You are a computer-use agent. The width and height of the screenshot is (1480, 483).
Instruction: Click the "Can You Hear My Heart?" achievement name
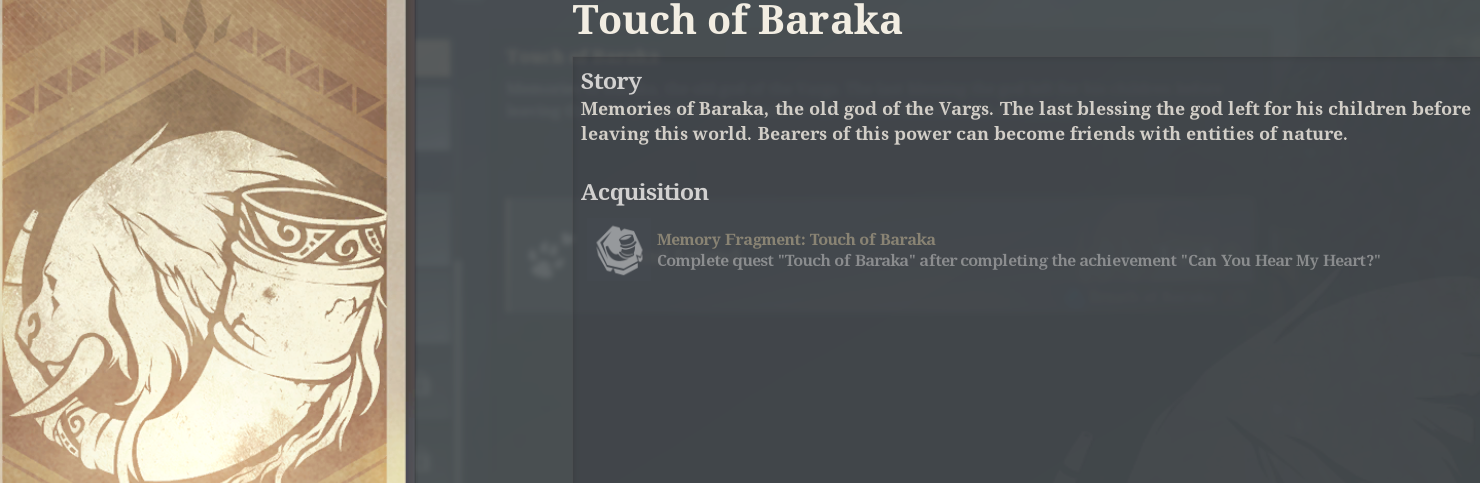point(1280,261)
